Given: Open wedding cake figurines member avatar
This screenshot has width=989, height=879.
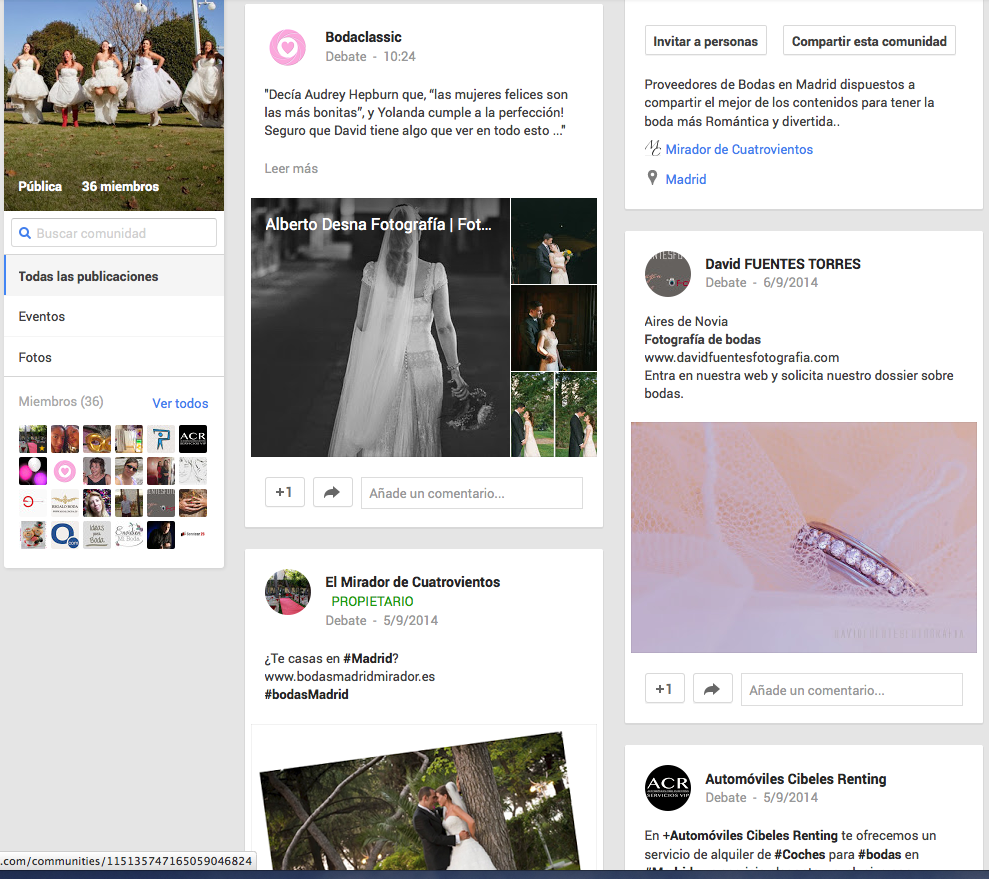Looking at the screenshot, I should 33,535.
